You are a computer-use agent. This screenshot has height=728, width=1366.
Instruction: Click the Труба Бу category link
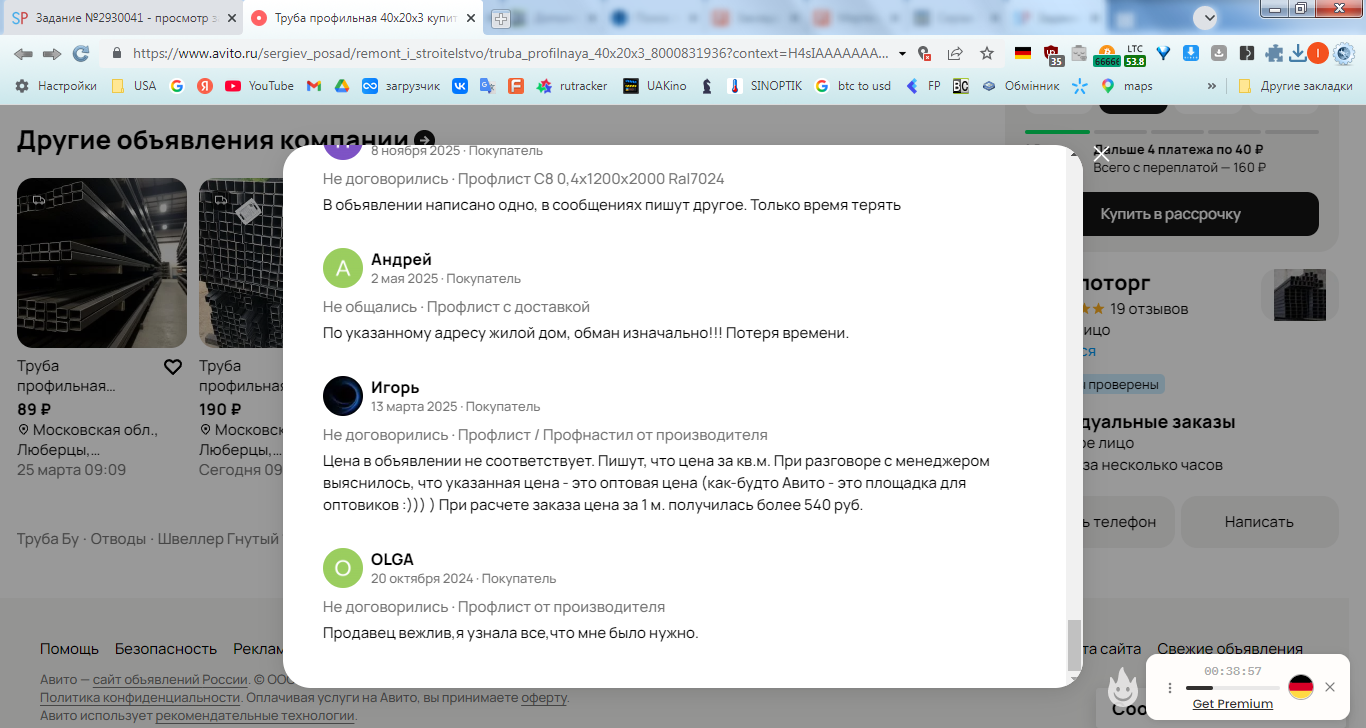[47, 539]
